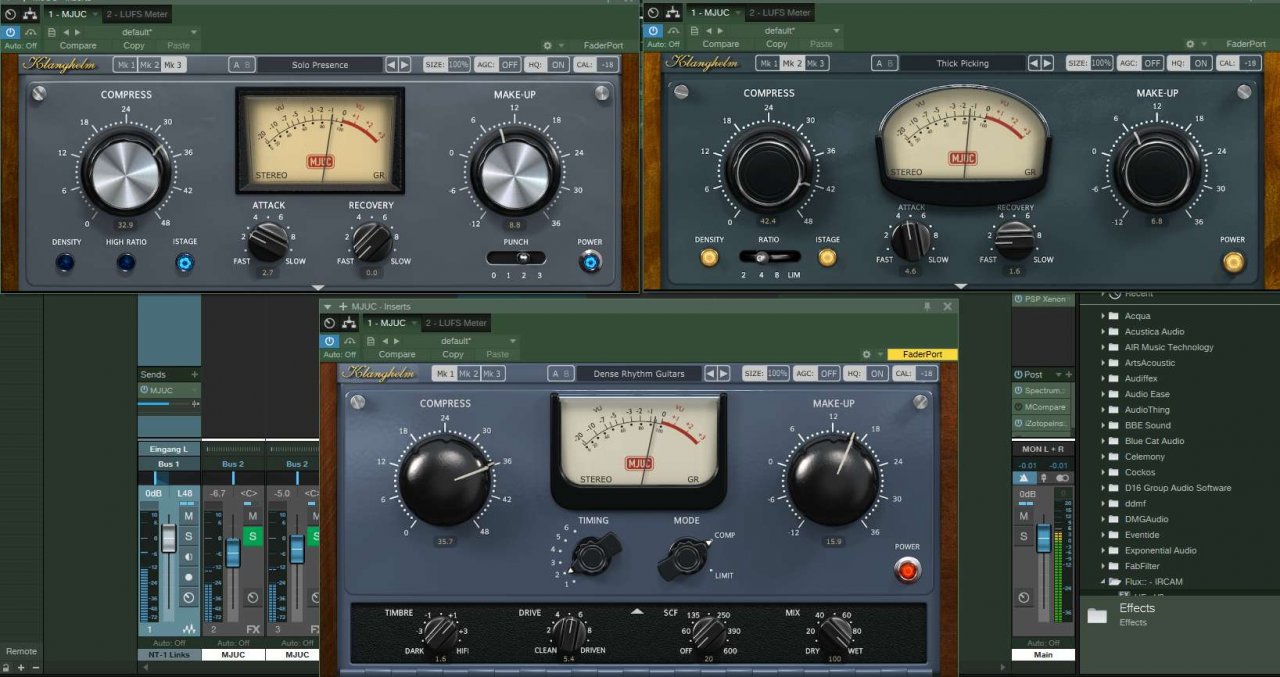
Task: Select Mk 3 in Dense Rhythm Guitars plugin
Action: 491,373
